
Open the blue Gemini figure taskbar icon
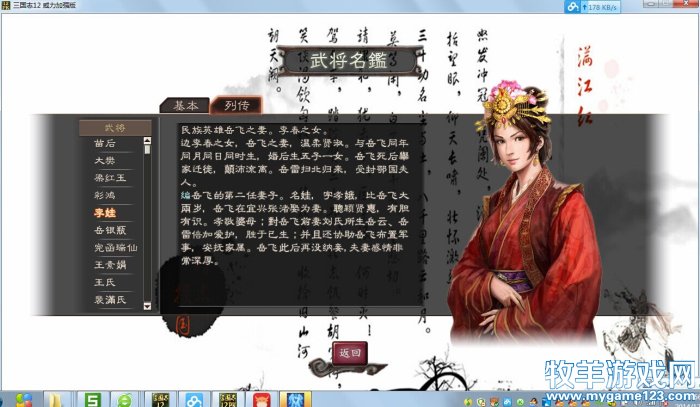[x=295, y=400]
